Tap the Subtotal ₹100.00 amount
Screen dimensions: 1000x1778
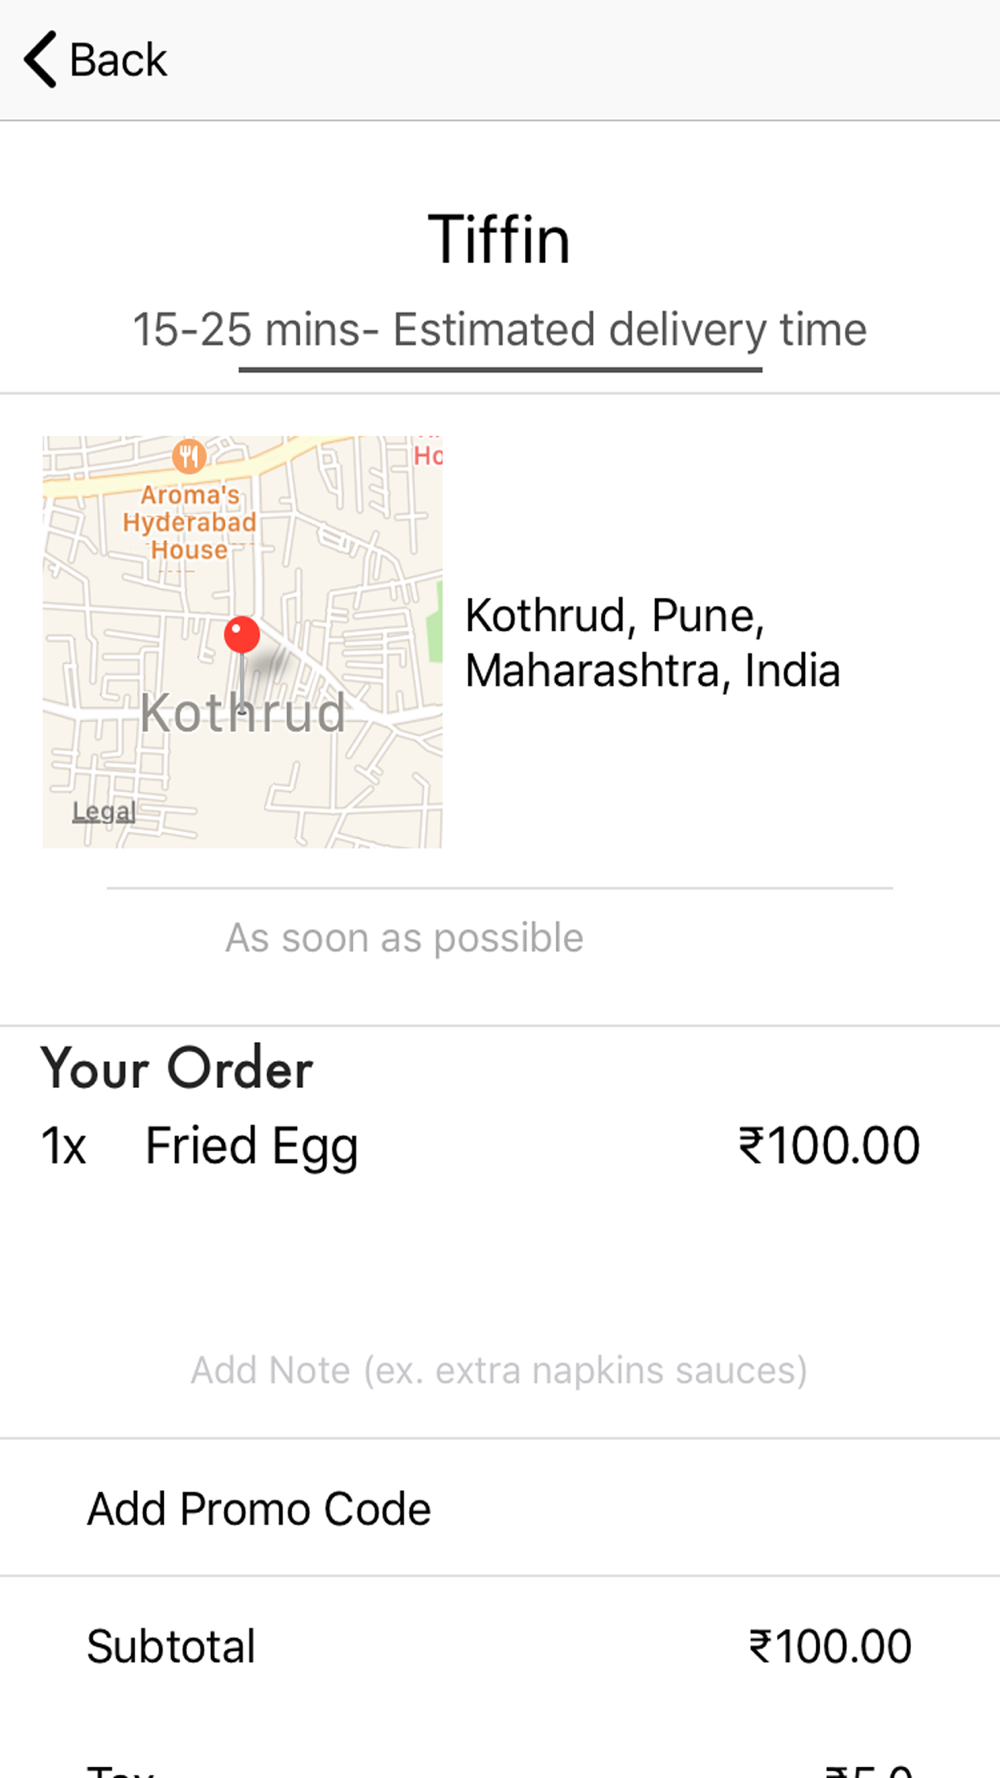point(830,1647)
